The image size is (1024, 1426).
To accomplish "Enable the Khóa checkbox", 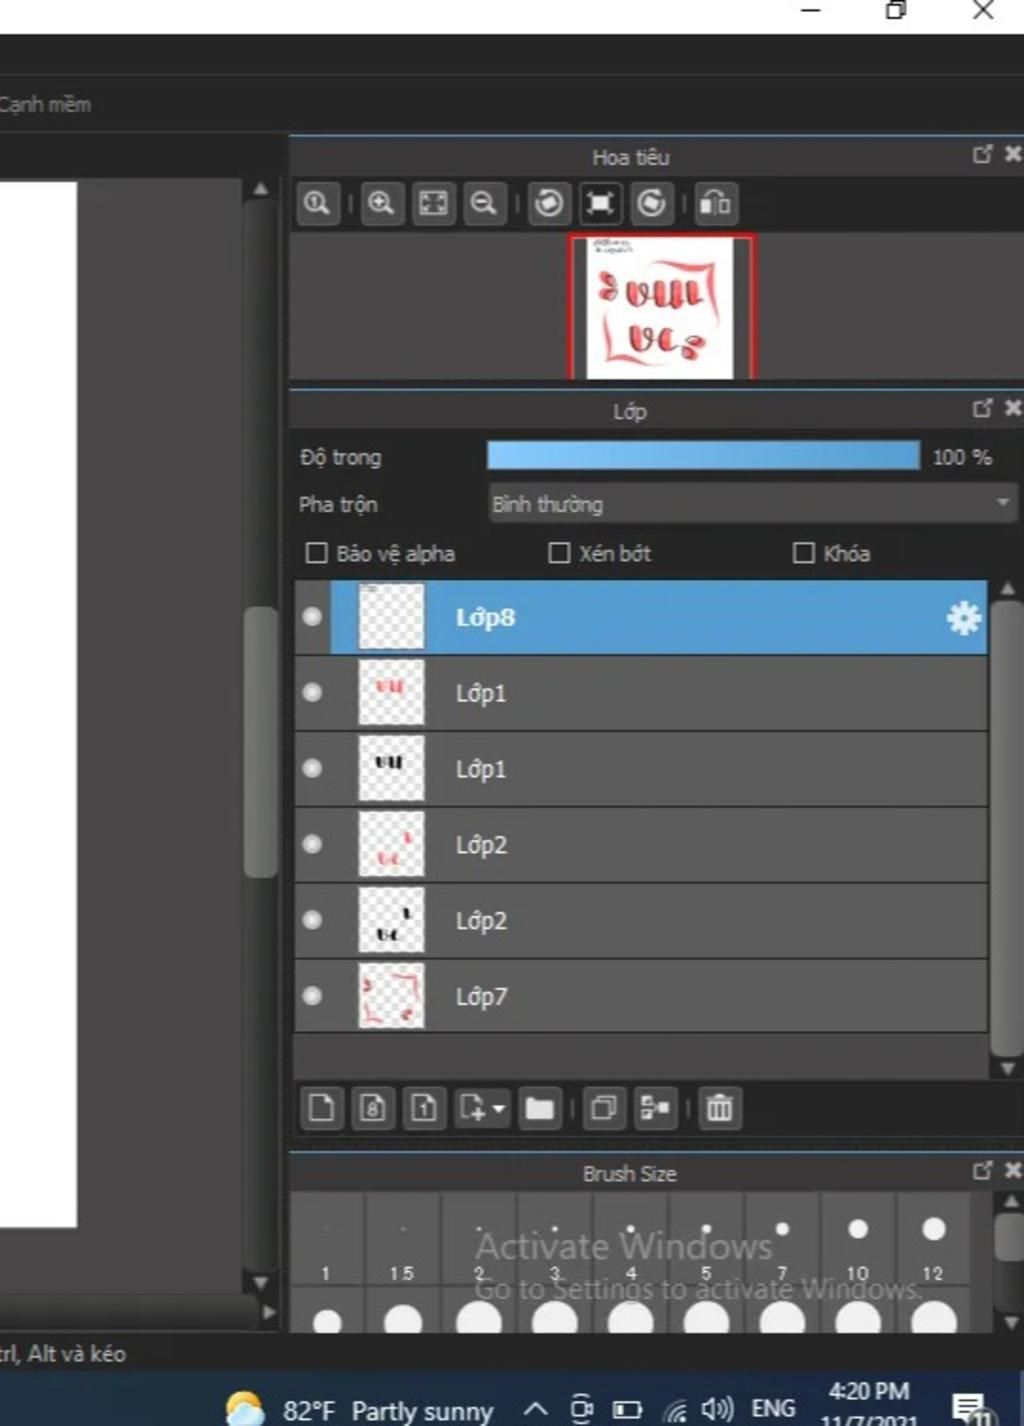I will [803, 553].
